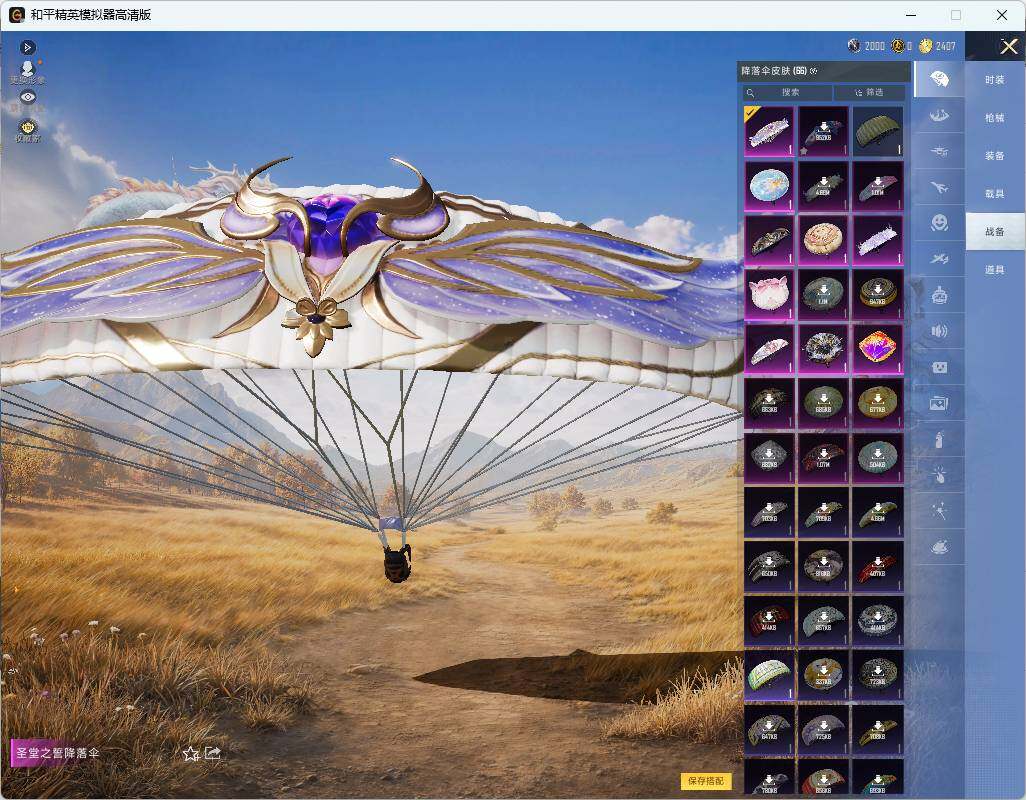This screenshot has width=1026, height=800.
Task: Open the picture gallery category icon
Action: 939,403
